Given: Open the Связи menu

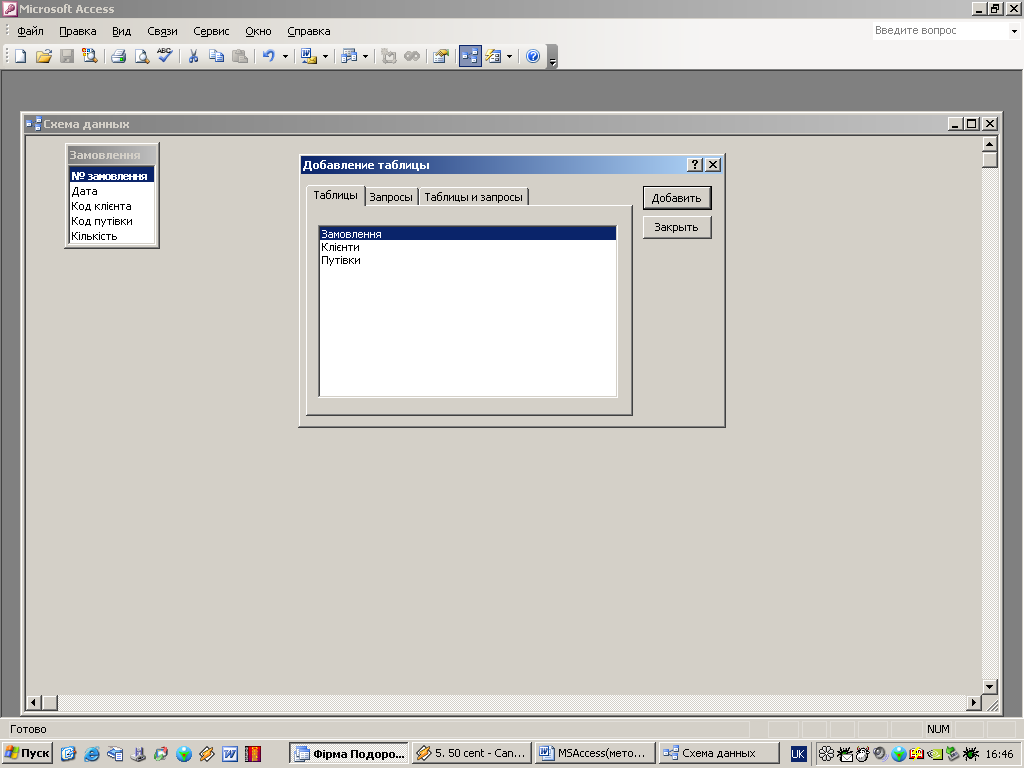Looking at the screenshot, I should click(x=163, y=31).
